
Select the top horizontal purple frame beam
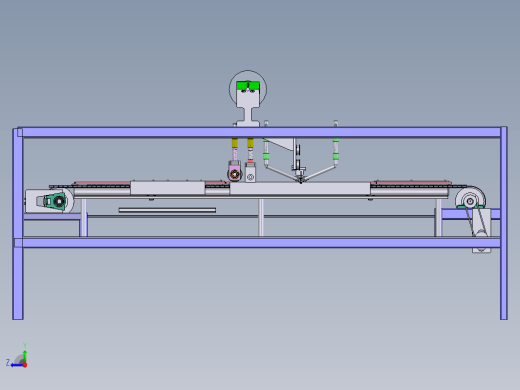click(x=259, y=132)
